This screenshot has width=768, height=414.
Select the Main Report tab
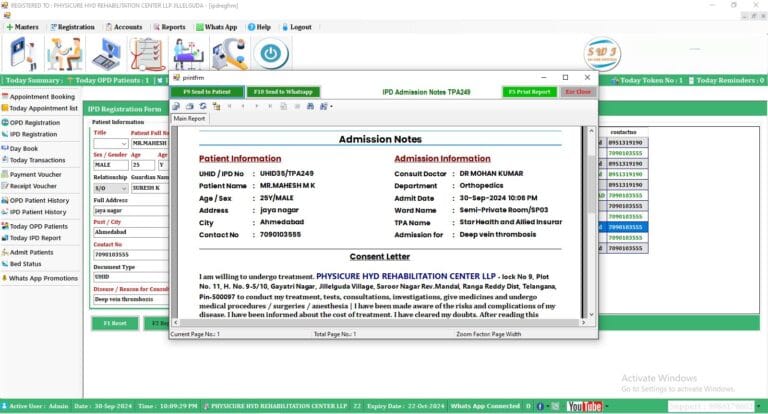point(189,119)
